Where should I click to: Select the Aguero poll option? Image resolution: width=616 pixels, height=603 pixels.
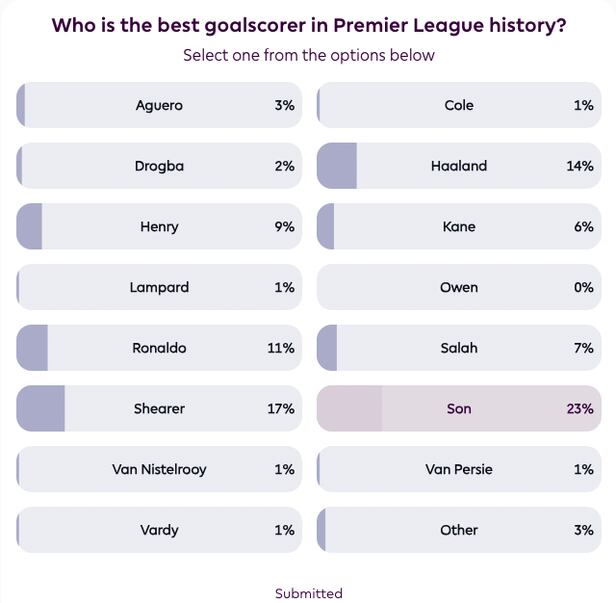coord(159,105)
